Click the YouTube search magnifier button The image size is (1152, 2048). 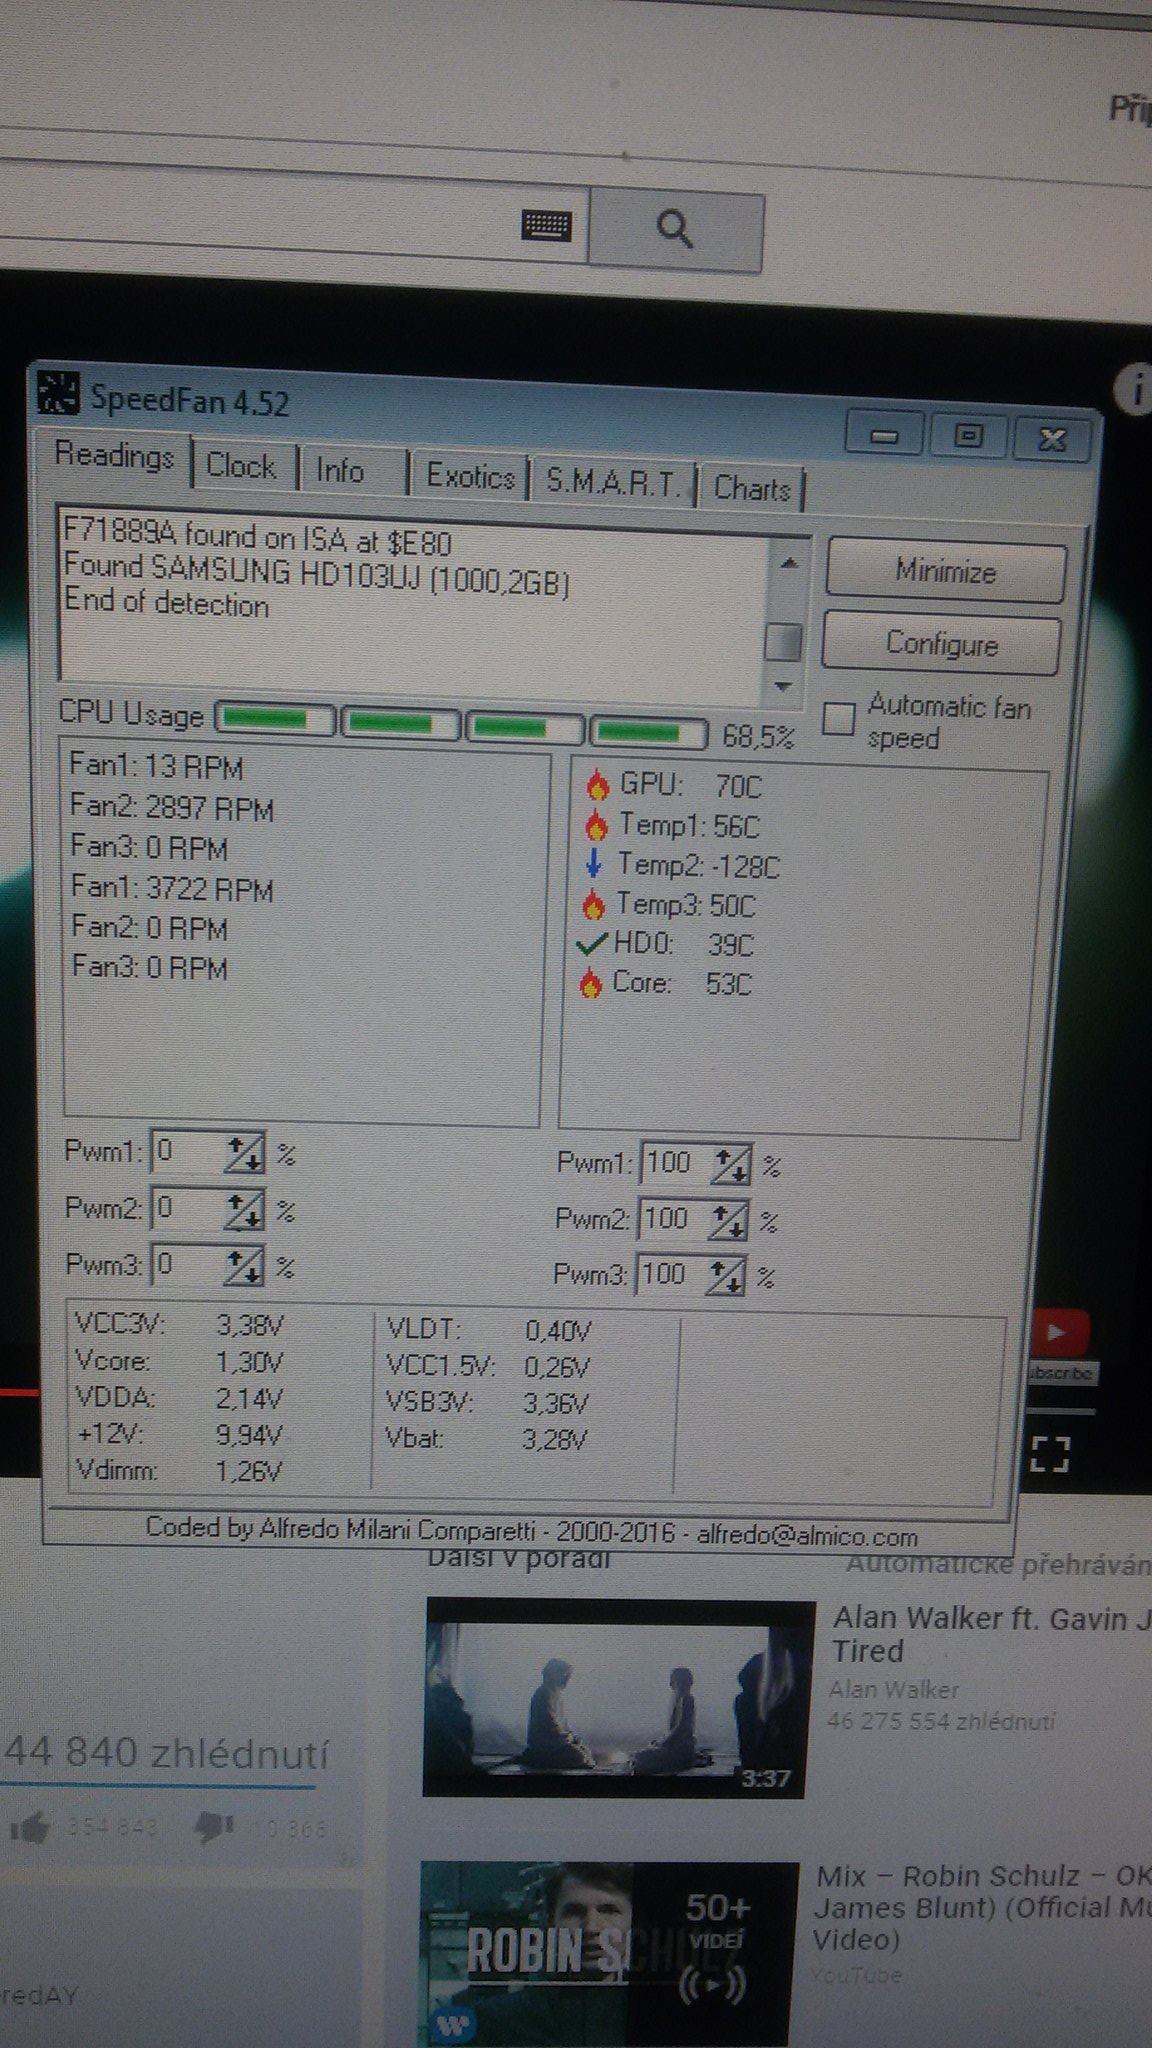point(676,229)
